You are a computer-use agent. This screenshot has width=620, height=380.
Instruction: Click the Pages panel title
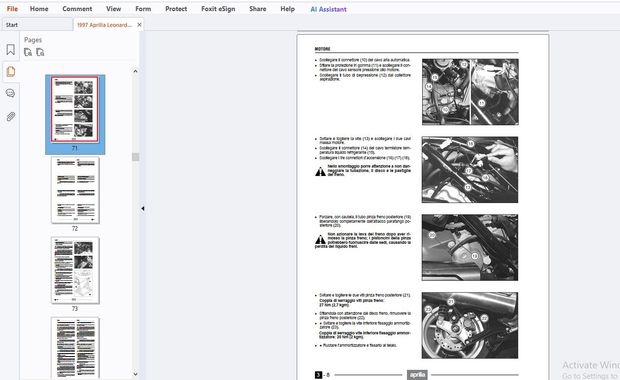click(33, 40)
